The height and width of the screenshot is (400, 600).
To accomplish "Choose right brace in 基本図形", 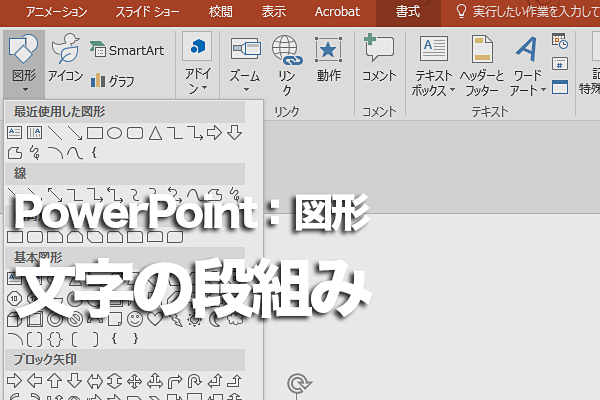I will point(135,338).
